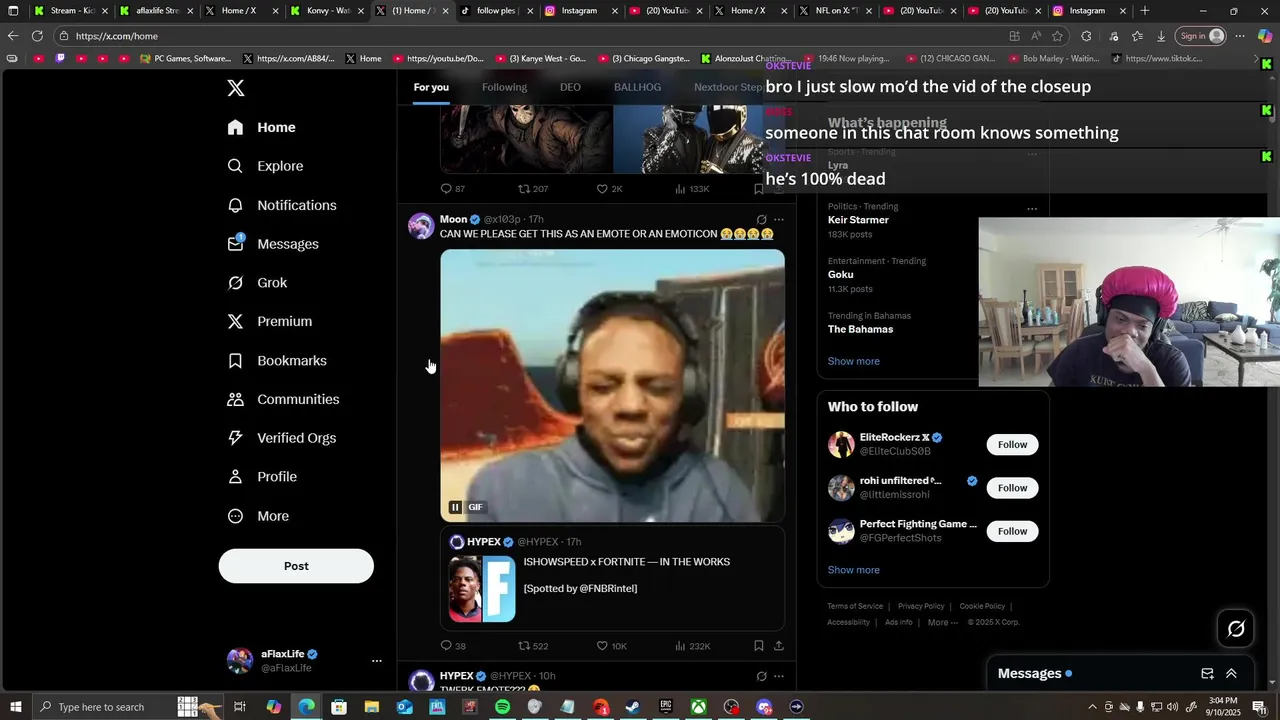This screenshot has width=1280, height=720.
Task: Open Goku trending topic
Action: 841,275
